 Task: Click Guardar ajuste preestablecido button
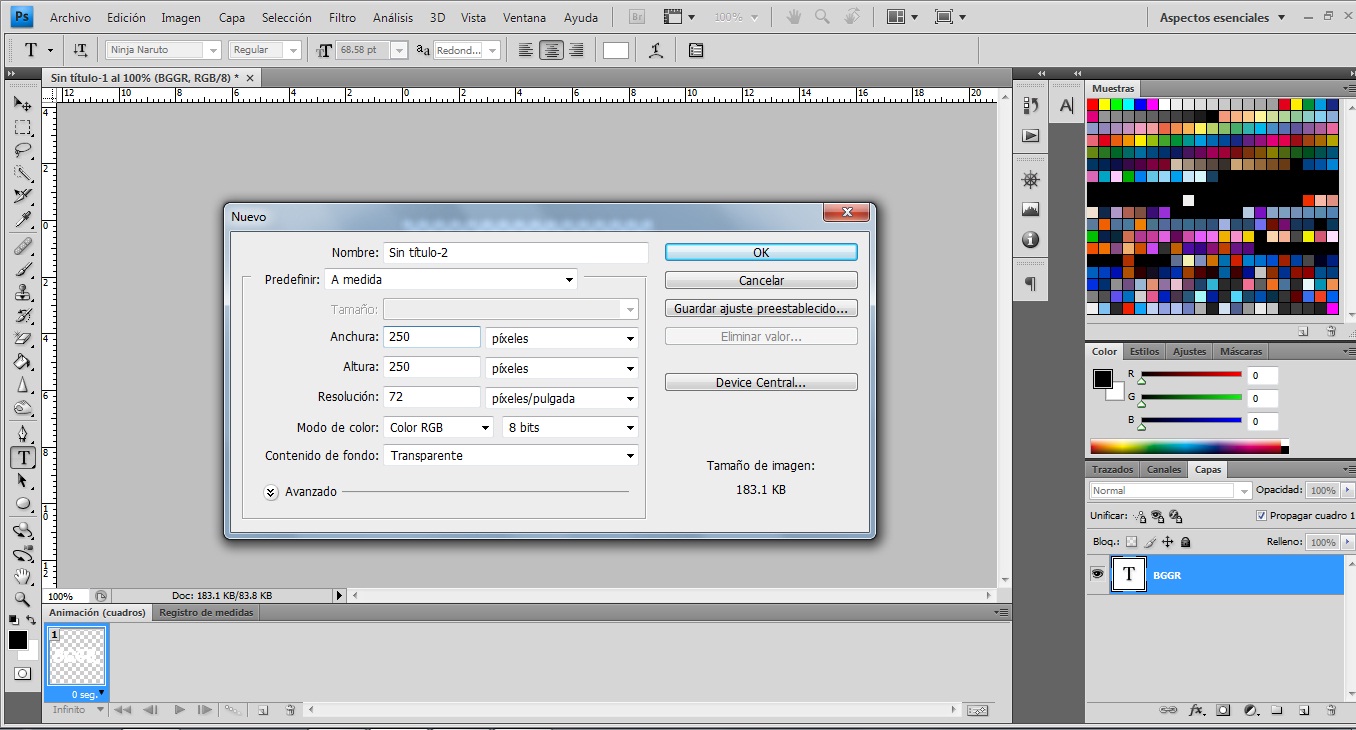(x=761, y=308)
